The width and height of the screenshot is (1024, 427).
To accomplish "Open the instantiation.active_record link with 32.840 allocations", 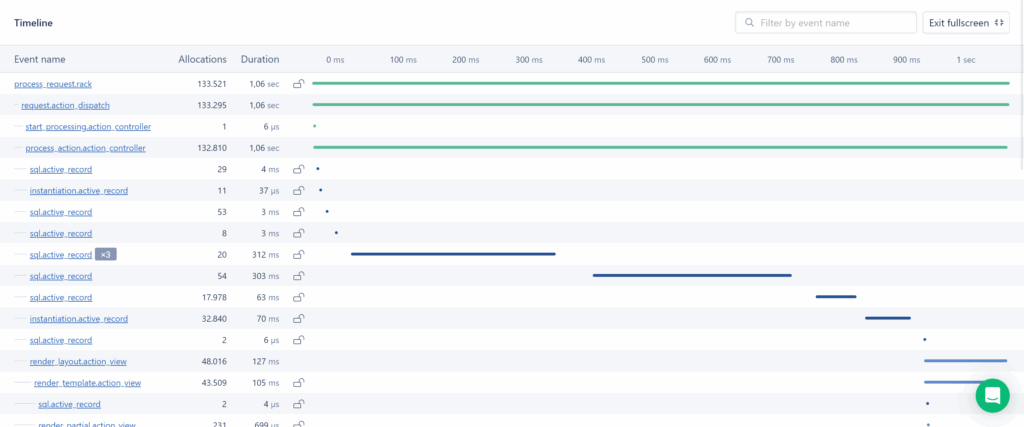I will pos(78,319).
